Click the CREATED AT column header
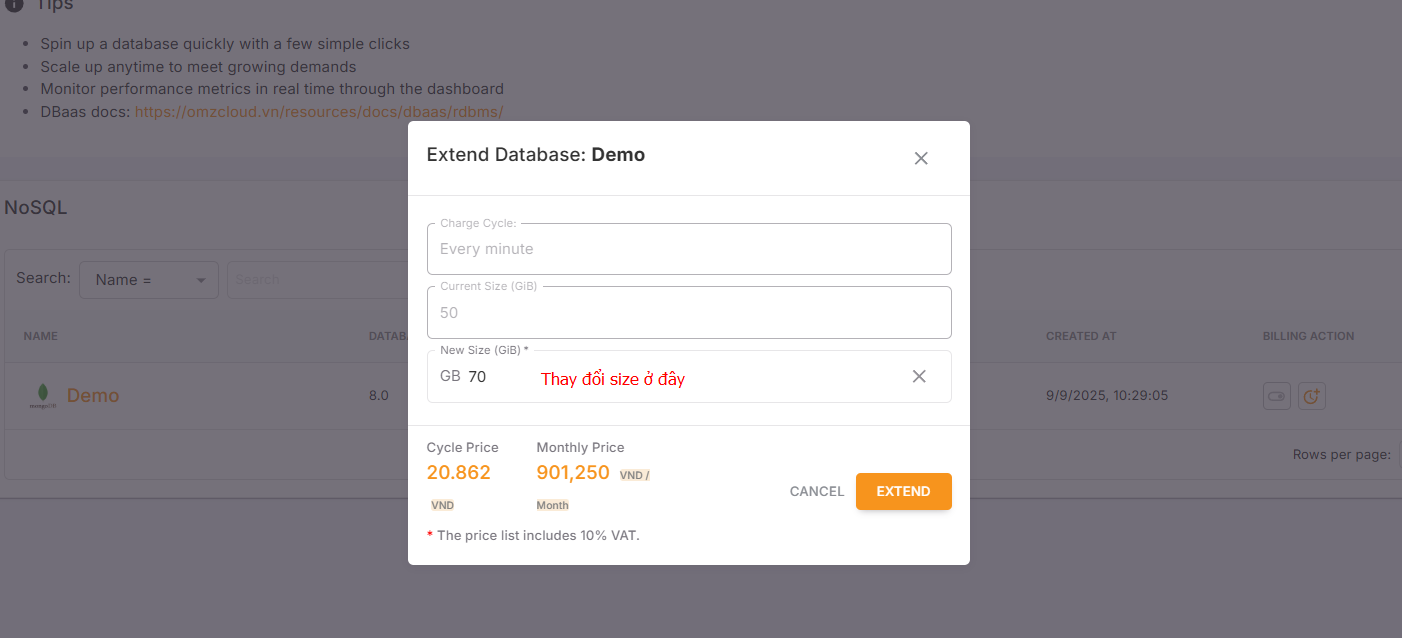Image resolution: width=1402 pixels, height=638 pixels. [1081, 336]
